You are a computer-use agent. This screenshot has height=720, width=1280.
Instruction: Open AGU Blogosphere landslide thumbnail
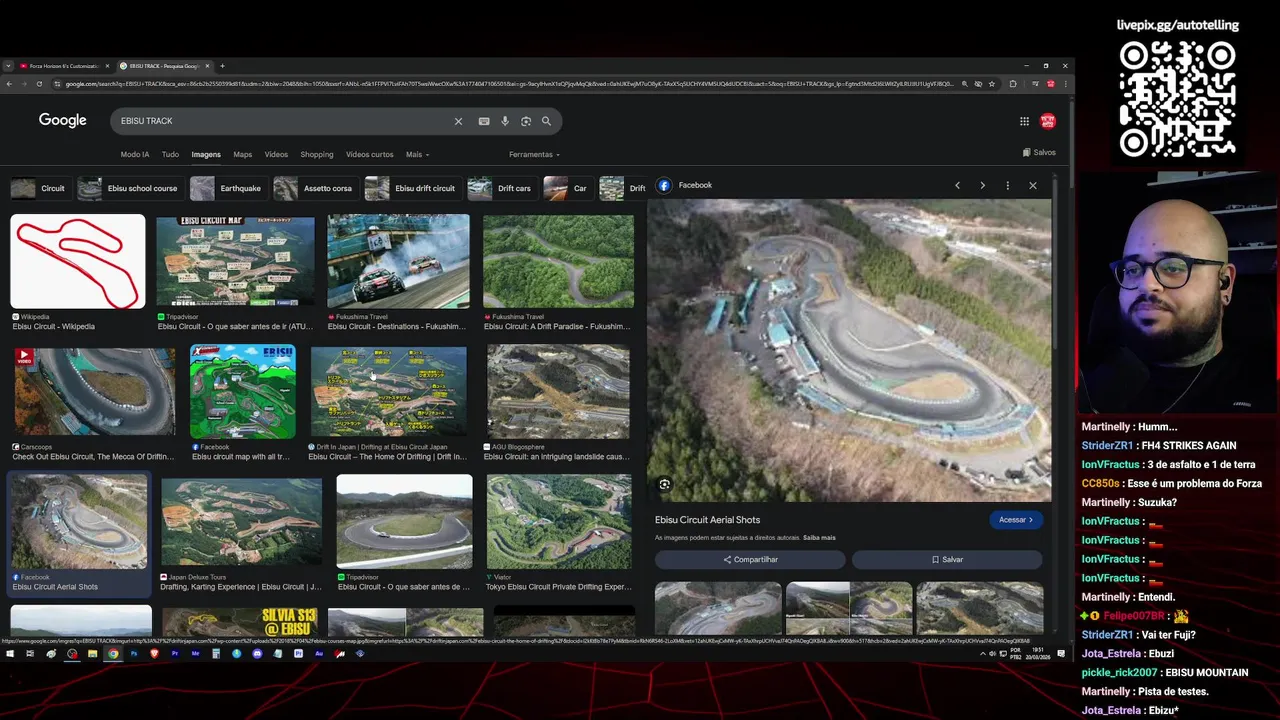[x=558, y=392]
